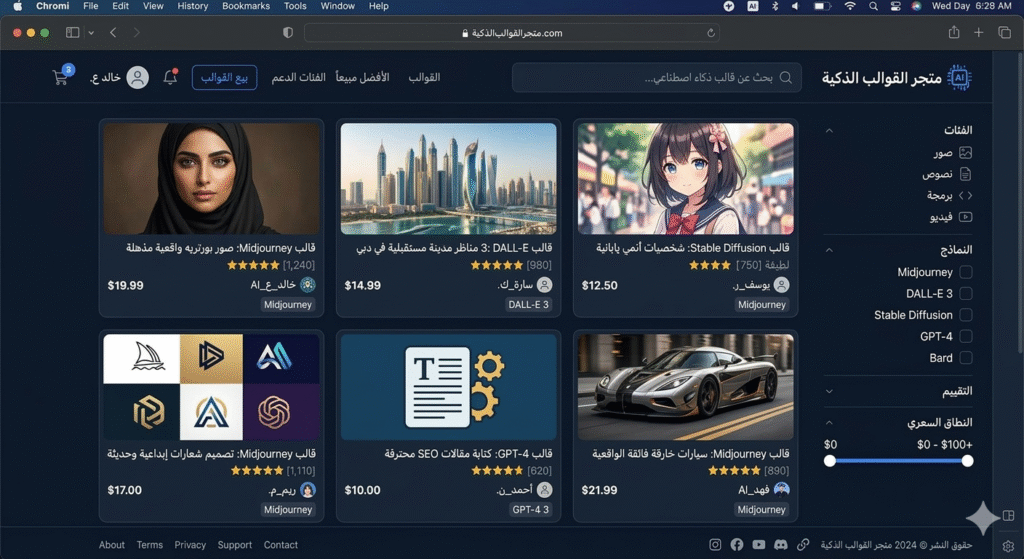Viewport: 1024px width, 559px height.
Task: Check the Stable Diffusion model filter
Action: [x=966, y=315]
